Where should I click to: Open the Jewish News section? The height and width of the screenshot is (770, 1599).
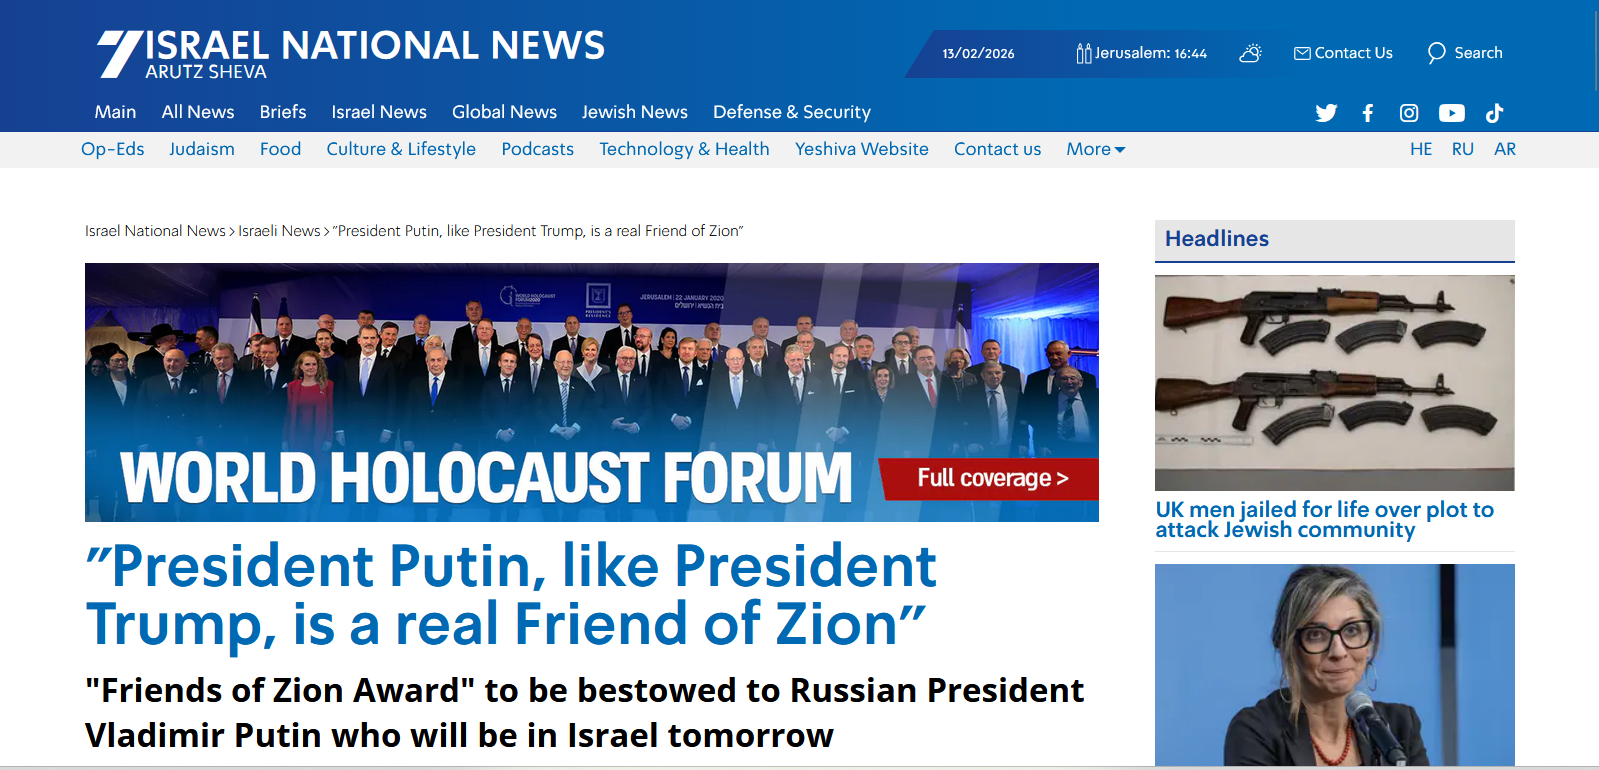(x=635, y=112)
